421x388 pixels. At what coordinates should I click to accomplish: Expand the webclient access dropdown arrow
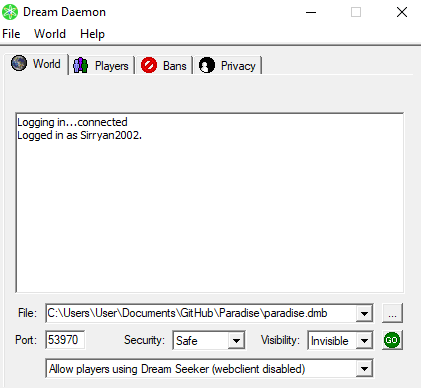(x=364, y=369)
